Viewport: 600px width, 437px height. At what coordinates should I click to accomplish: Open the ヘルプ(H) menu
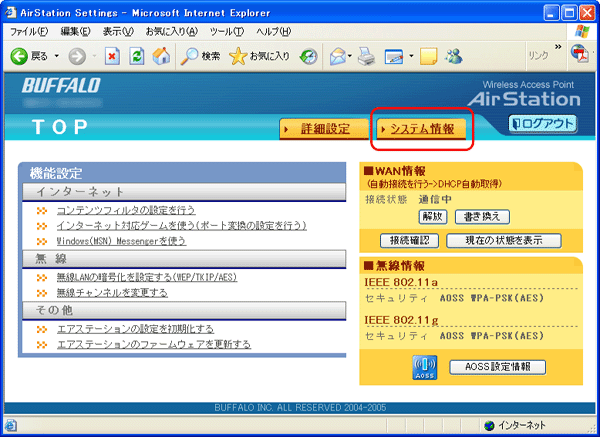tap(273, 32)
